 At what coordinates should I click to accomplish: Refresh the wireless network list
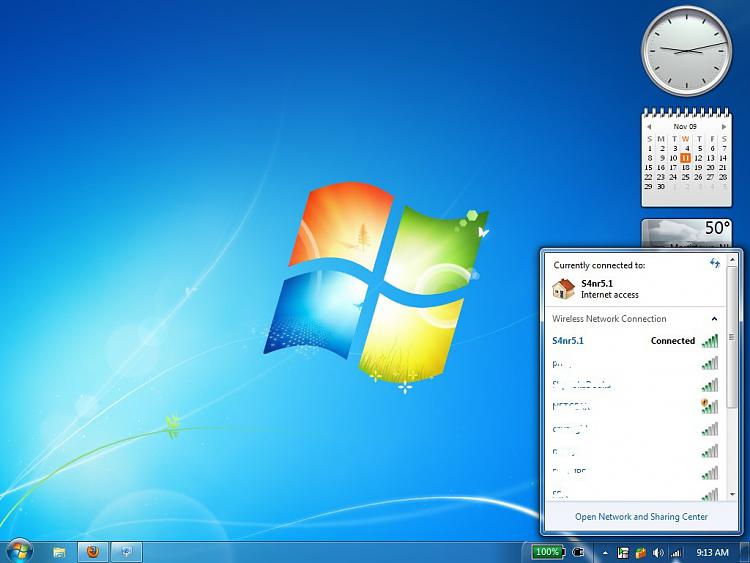click(715, 263)
